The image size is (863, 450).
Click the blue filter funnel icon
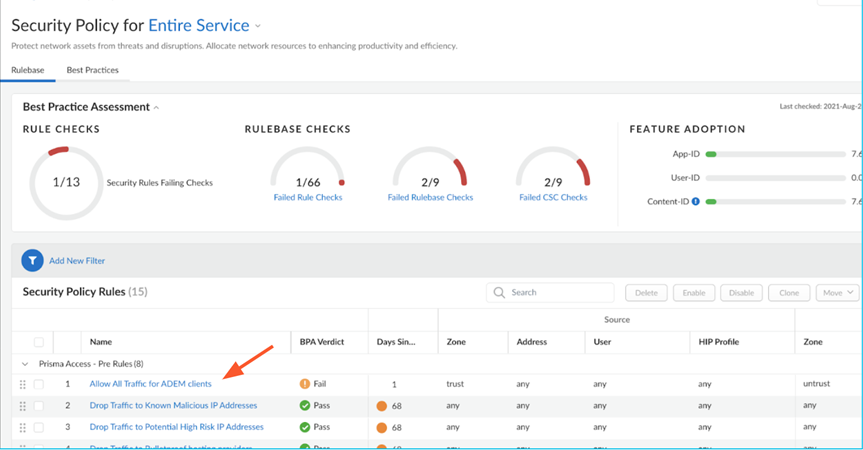click(33, 260)
